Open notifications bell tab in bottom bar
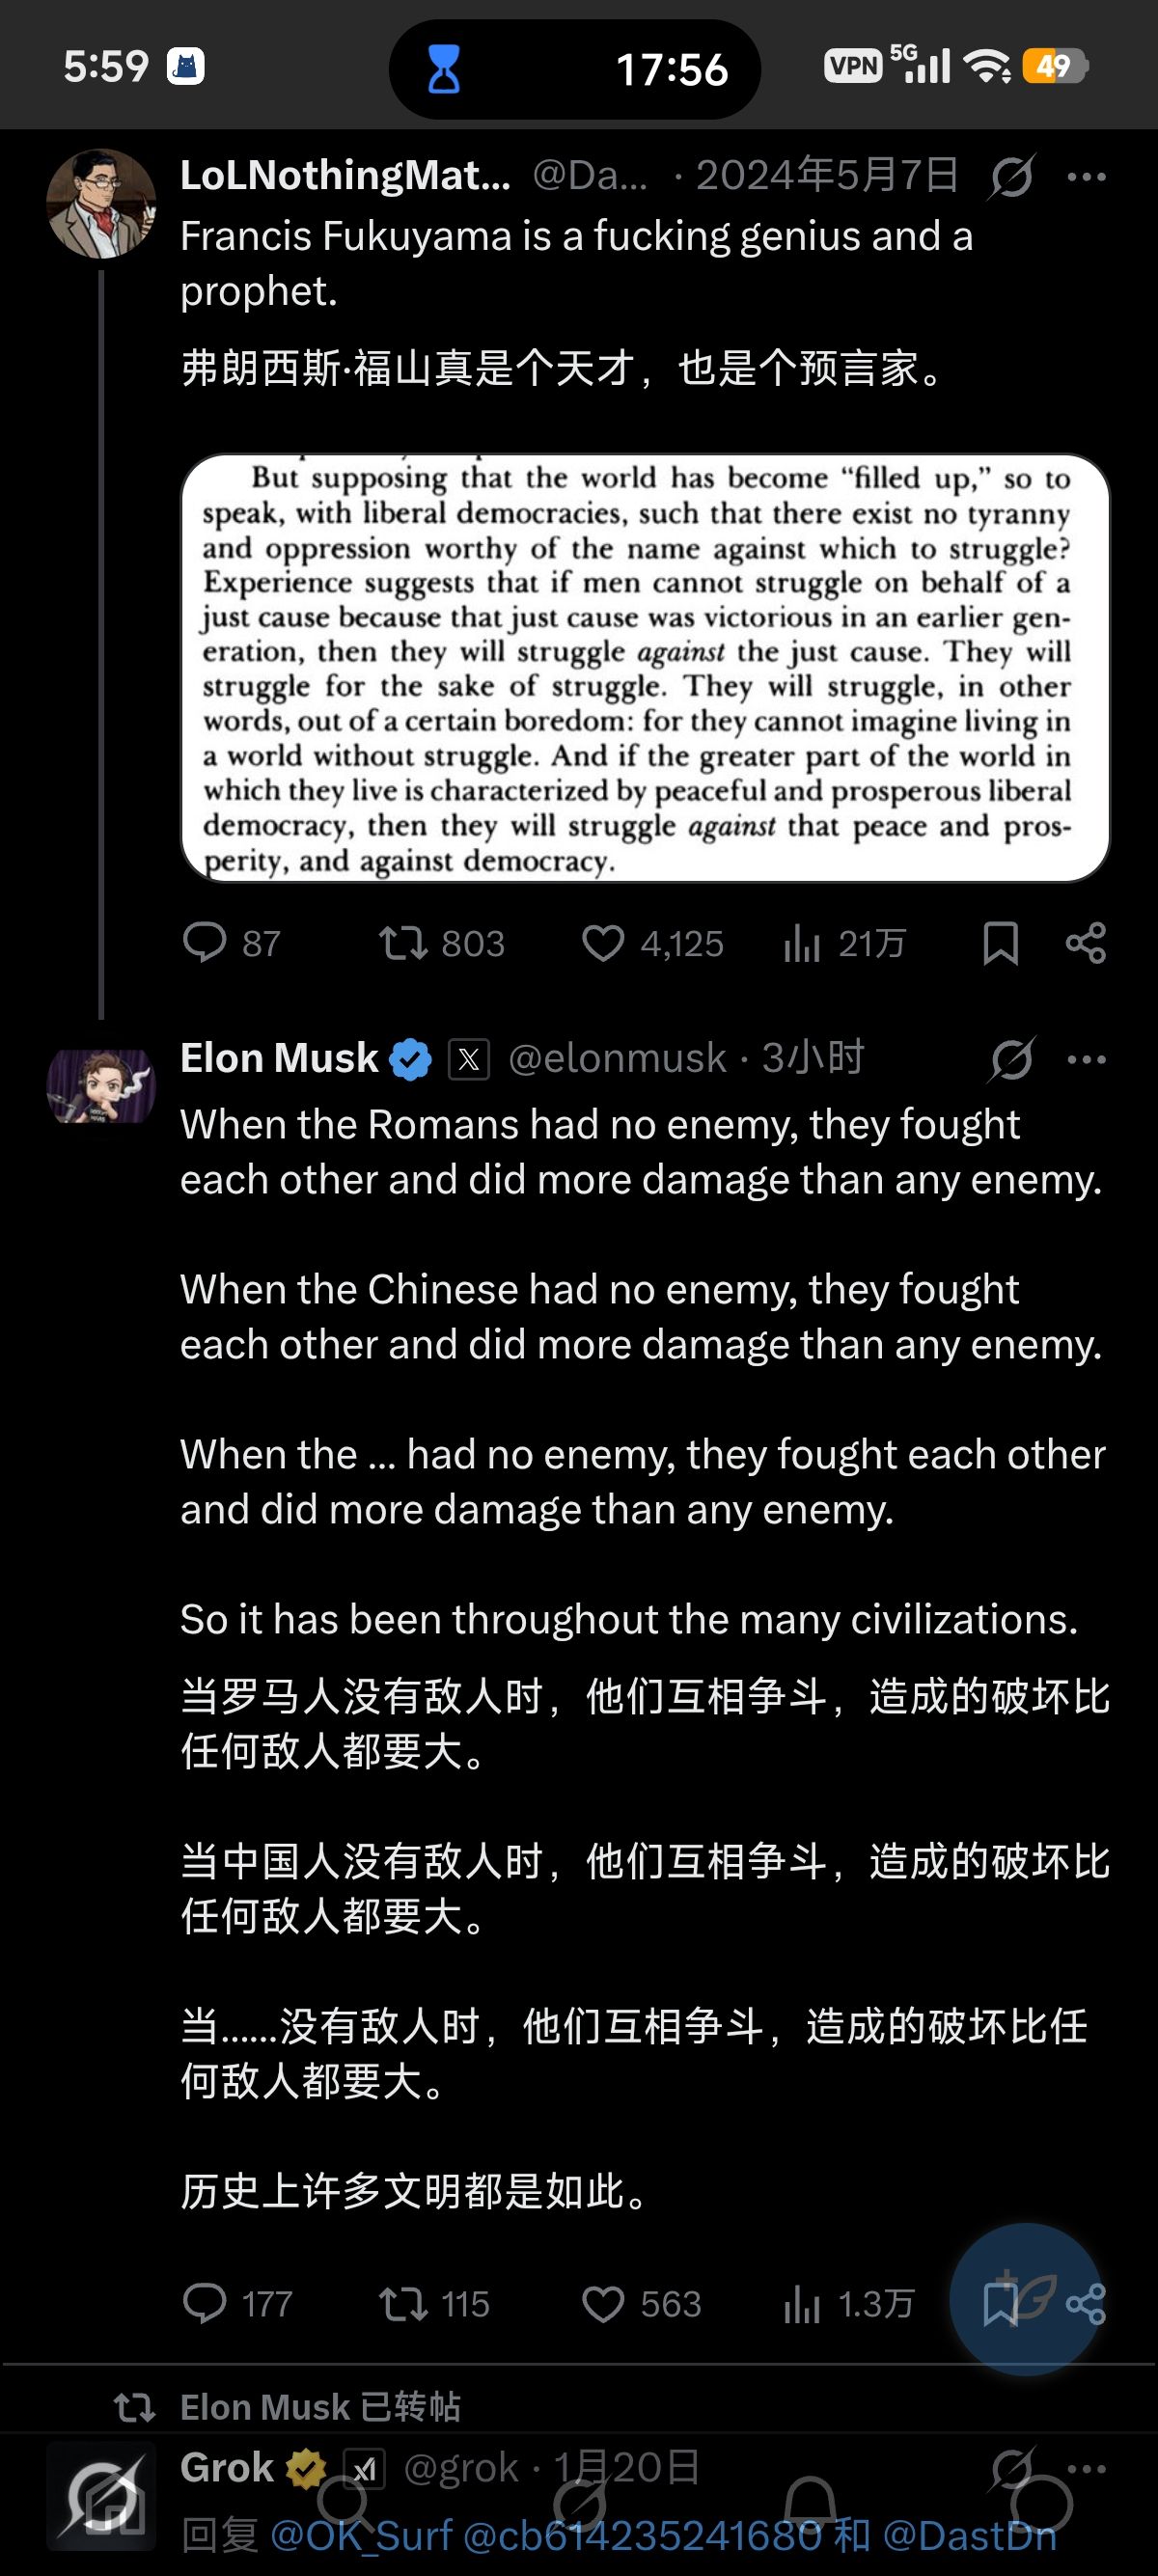 pyautogui.click(x=810, y=2504)
